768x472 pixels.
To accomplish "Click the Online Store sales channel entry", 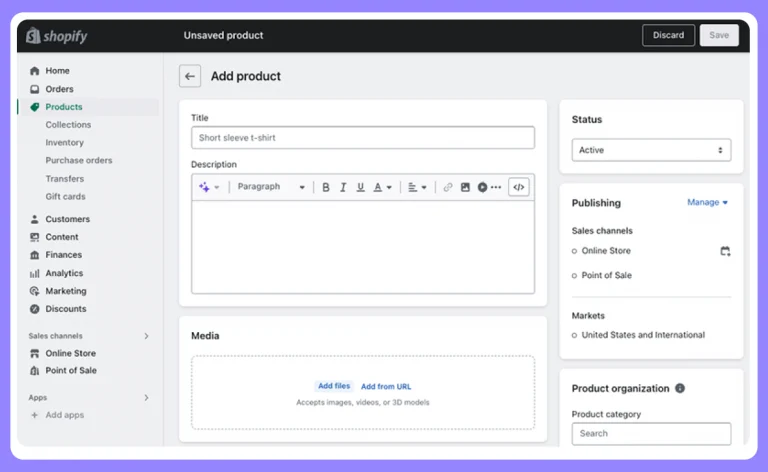I will click(606, 251).
